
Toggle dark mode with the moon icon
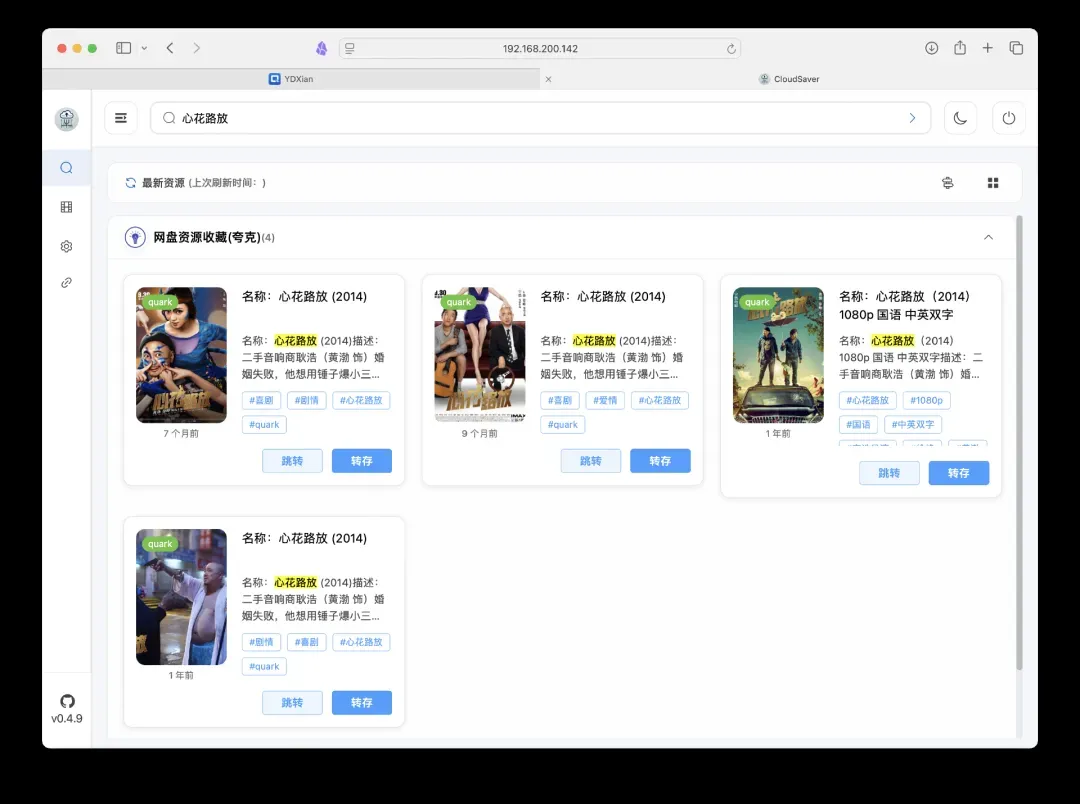pyautogui.click(x=960, y=118)
